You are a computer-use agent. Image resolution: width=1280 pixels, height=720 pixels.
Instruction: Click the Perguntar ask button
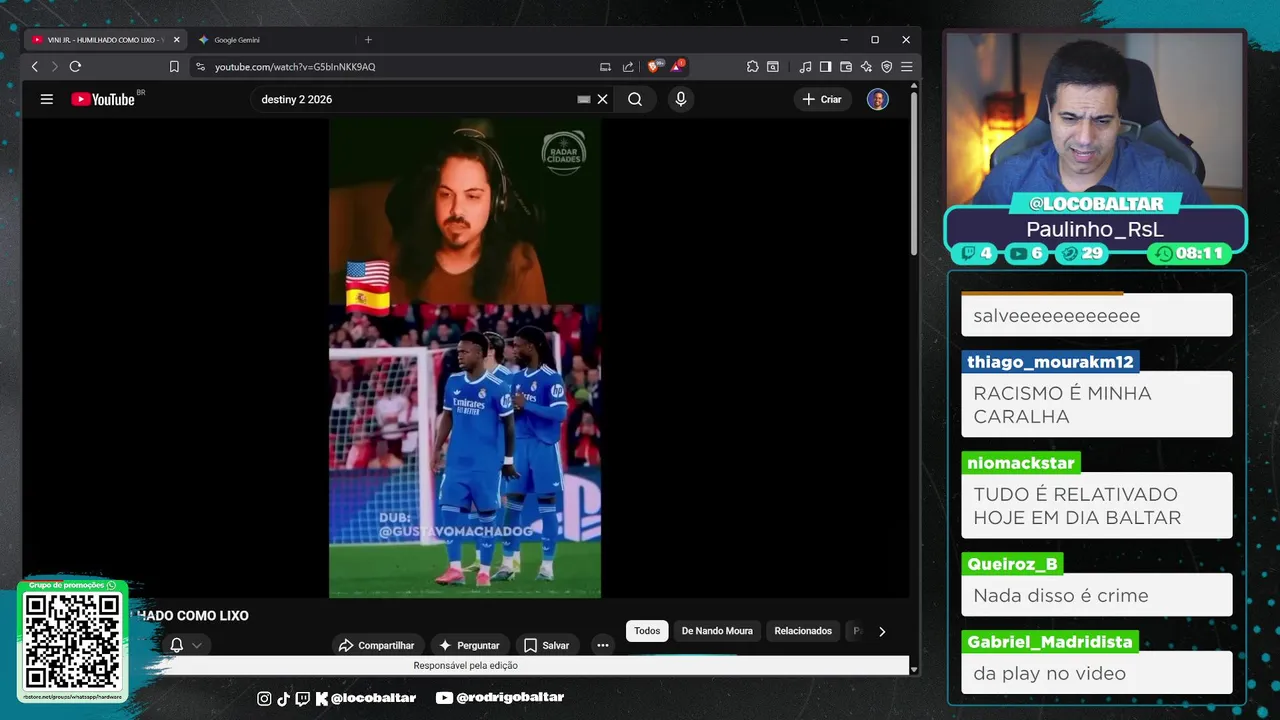(x=469, y=645)
